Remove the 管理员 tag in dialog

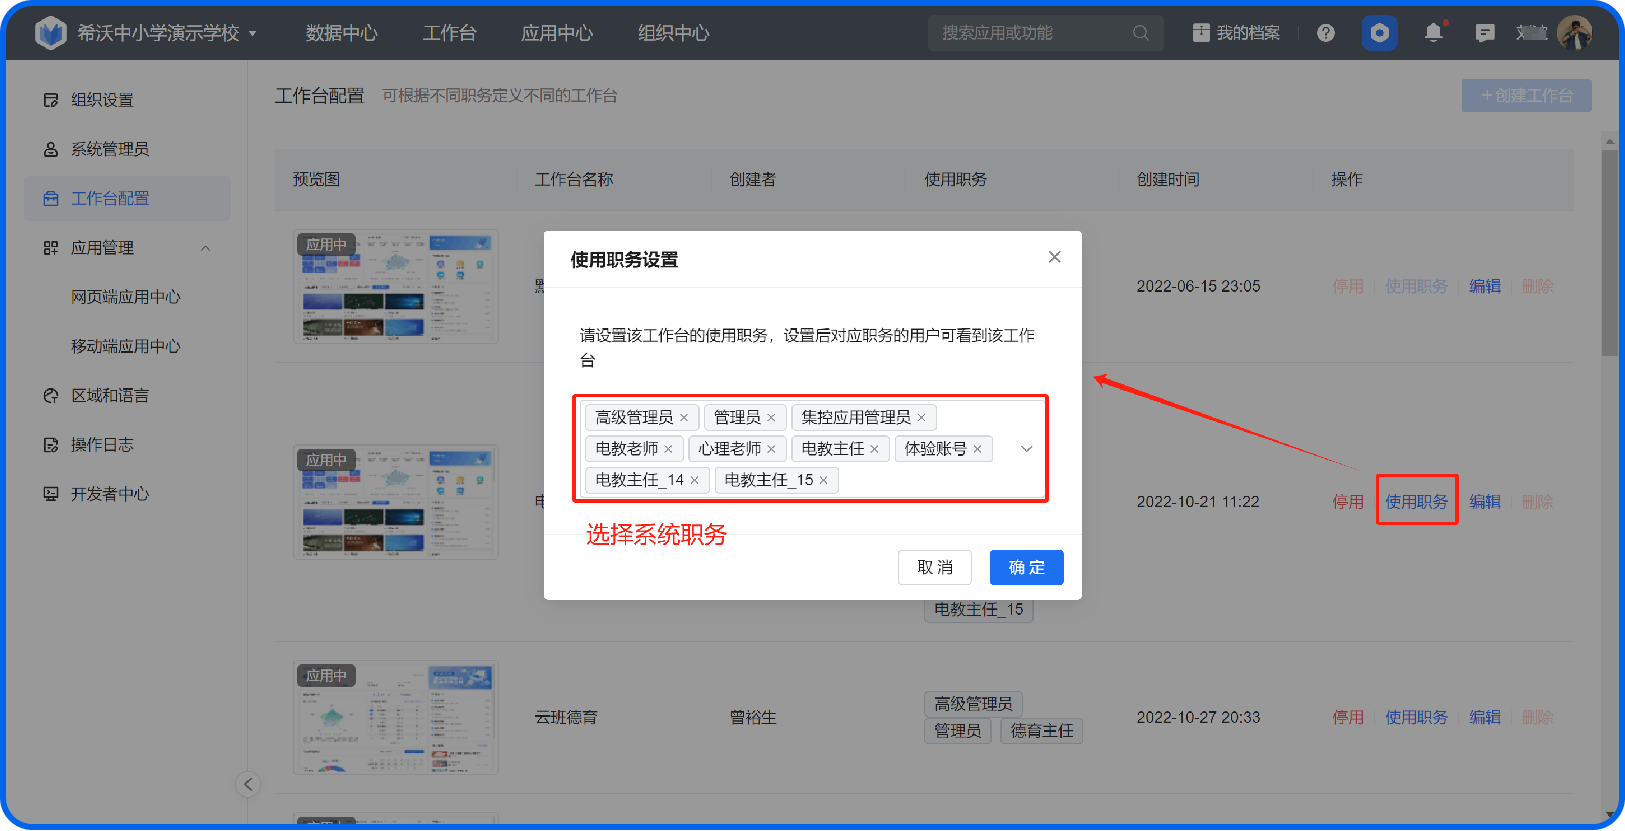click(x=771, y=418)
